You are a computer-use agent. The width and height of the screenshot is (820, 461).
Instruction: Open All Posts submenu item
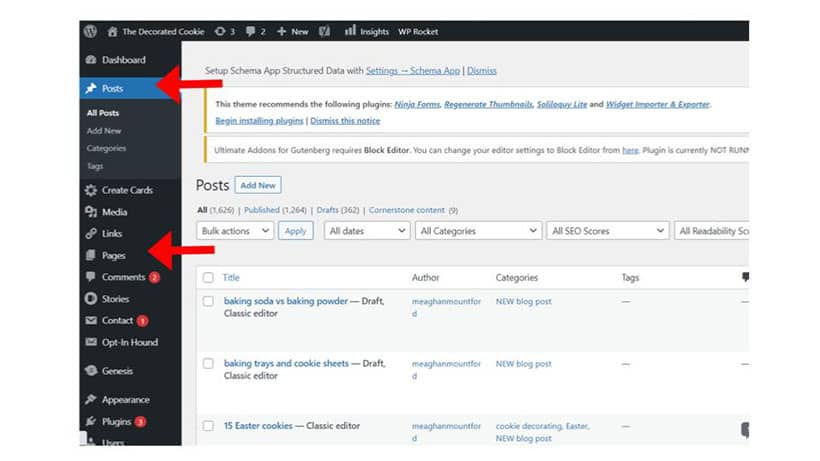pyautogui.click(x=103, y=113)
